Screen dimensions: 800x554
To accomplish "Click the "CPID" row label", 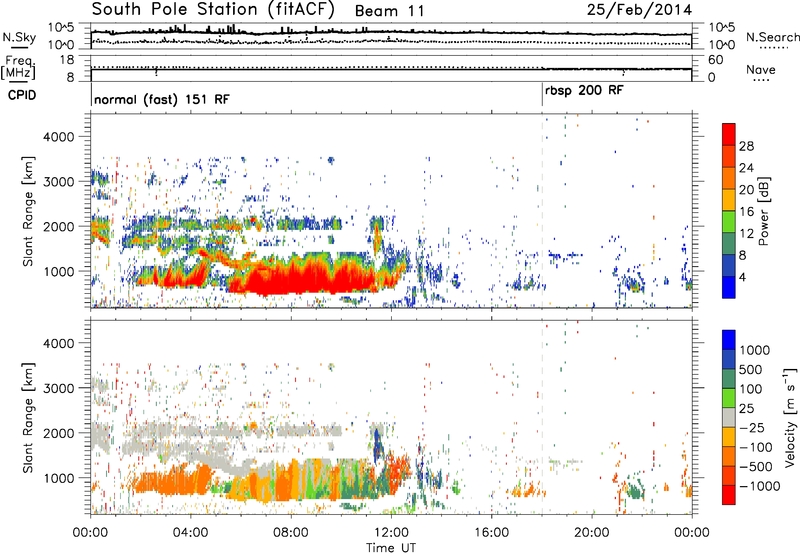I will (22, 95).
